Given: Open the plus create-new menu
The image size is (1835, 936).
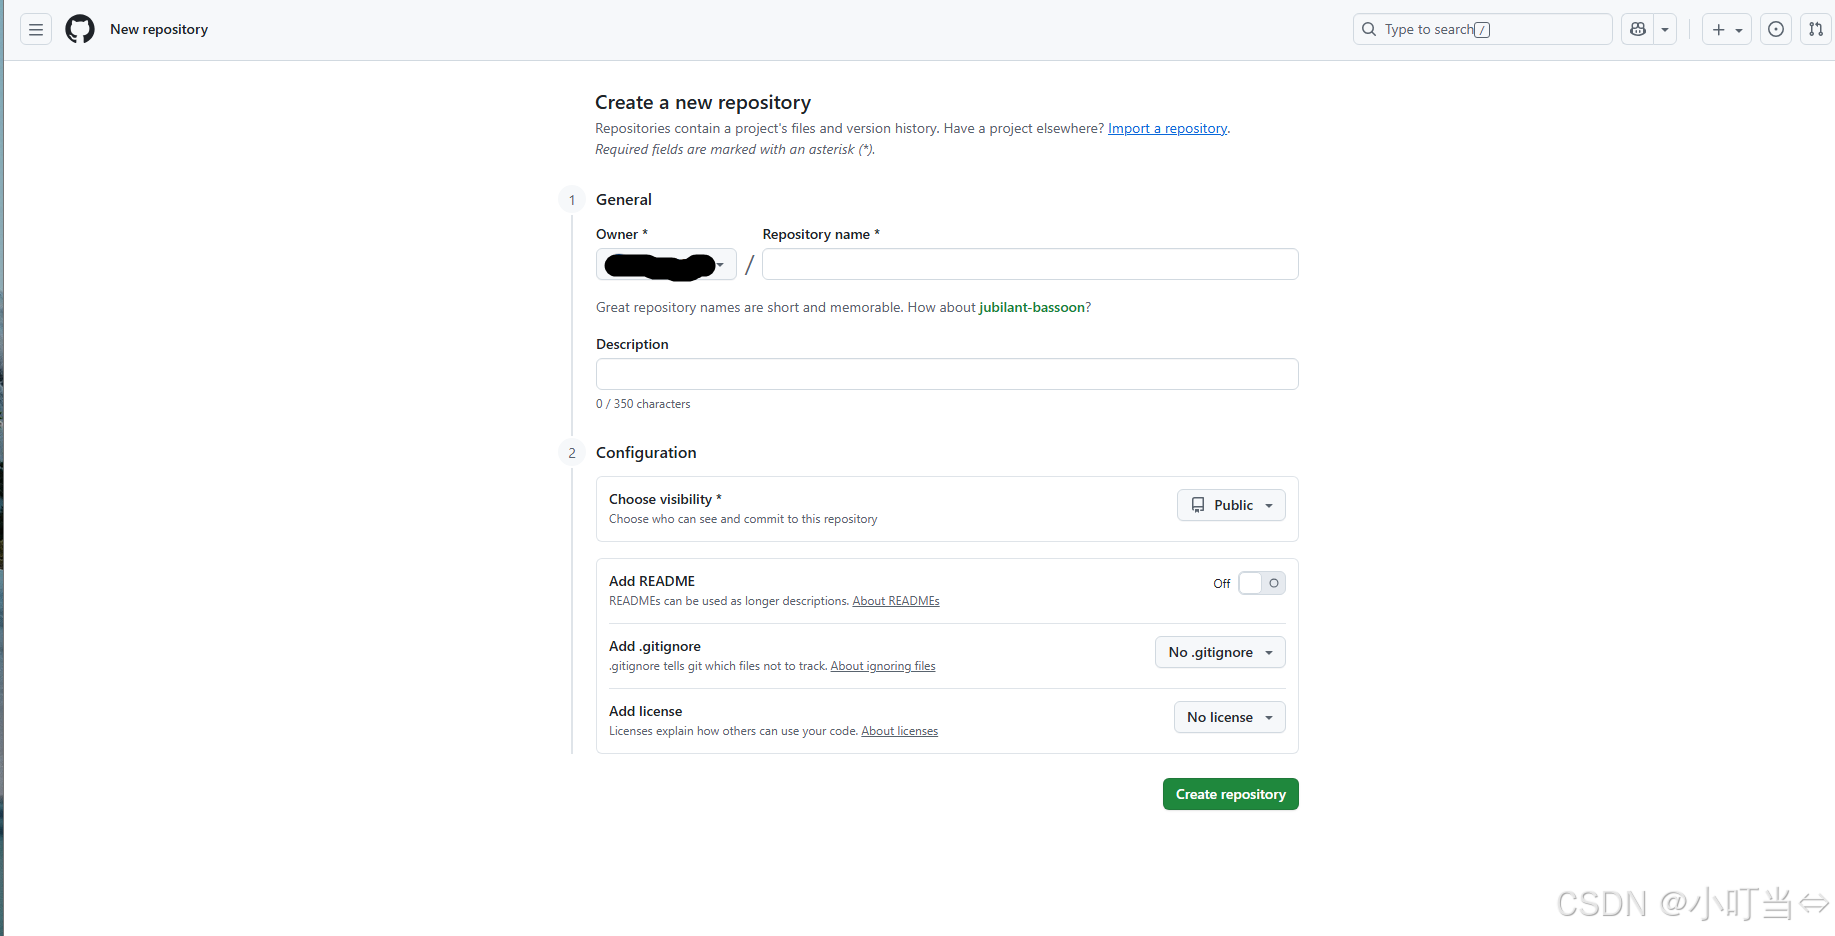Looking at the screenshot, I should (1727, 30).
